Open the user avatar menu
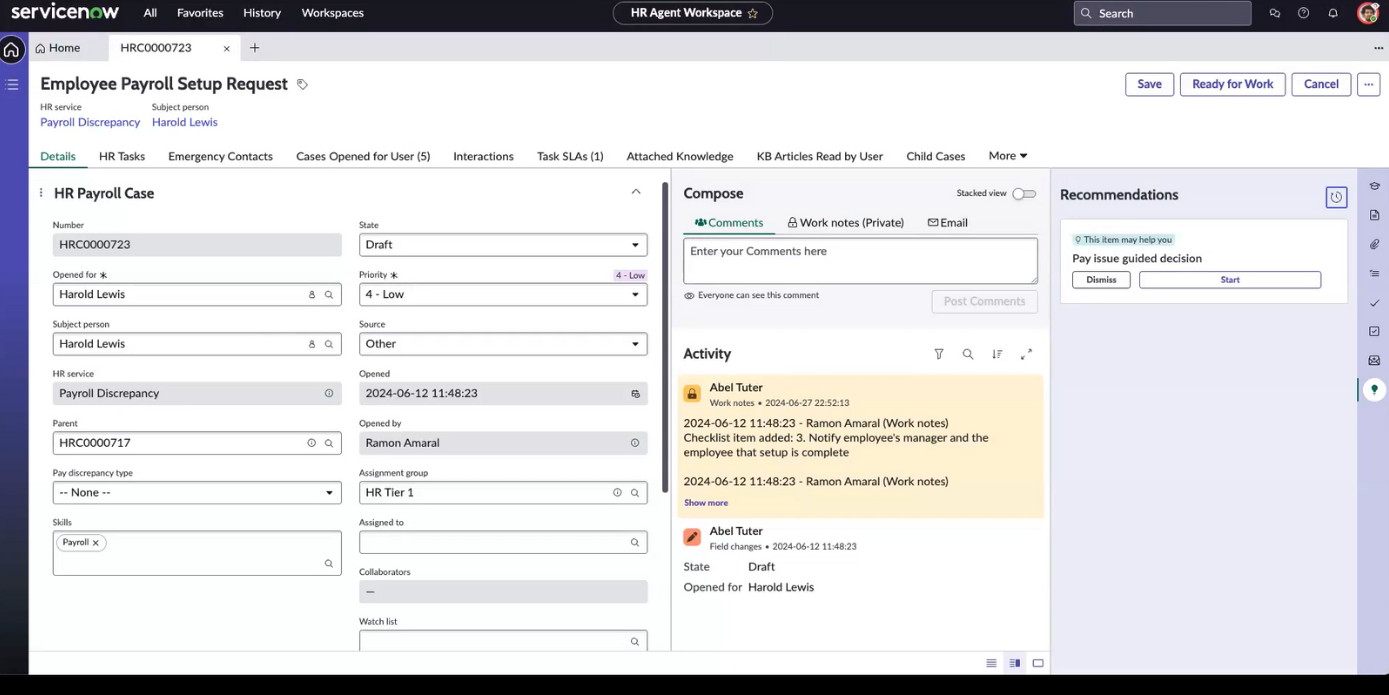The height and width of the screenshot is (695, 1389). 1368,13
